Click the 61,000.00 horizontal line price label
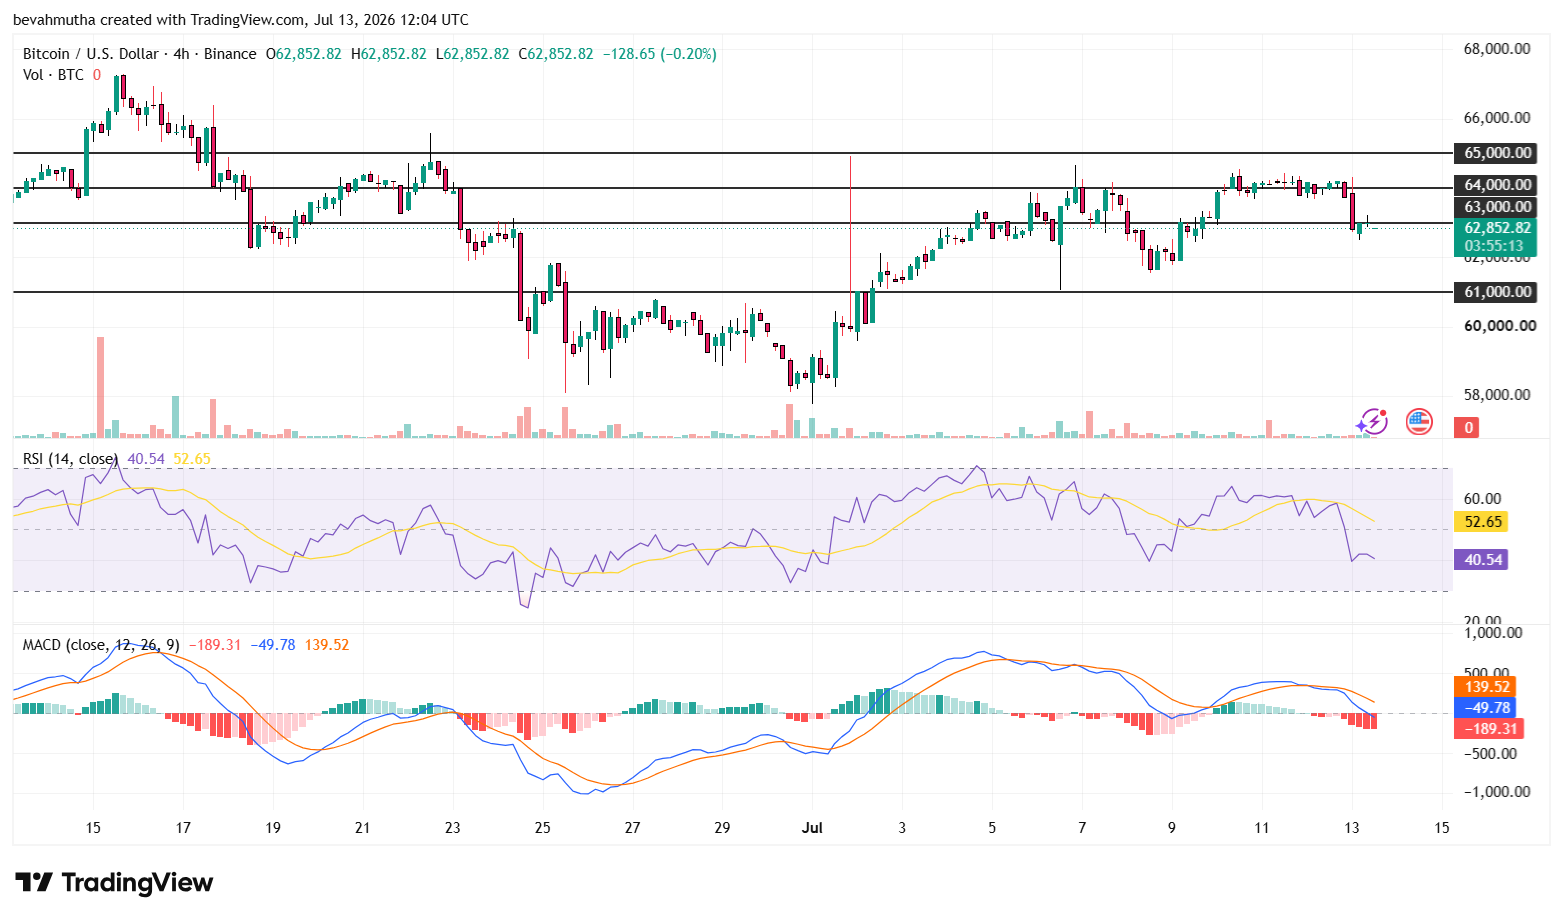1563x920 pixels. 1496,292
